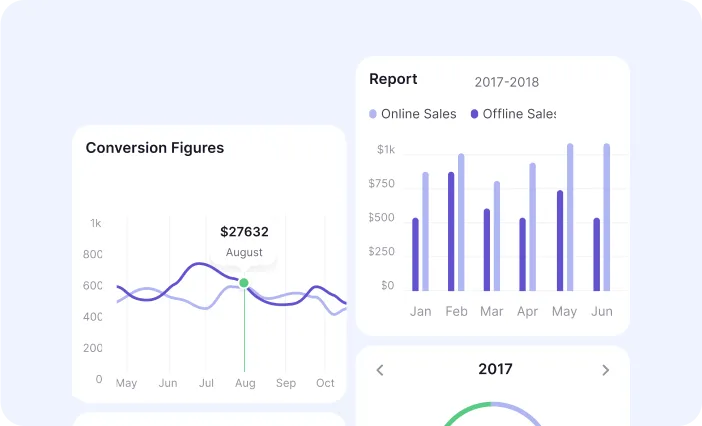Click Mar label on Report axis
702x426 pixels.
click(492, 311)
